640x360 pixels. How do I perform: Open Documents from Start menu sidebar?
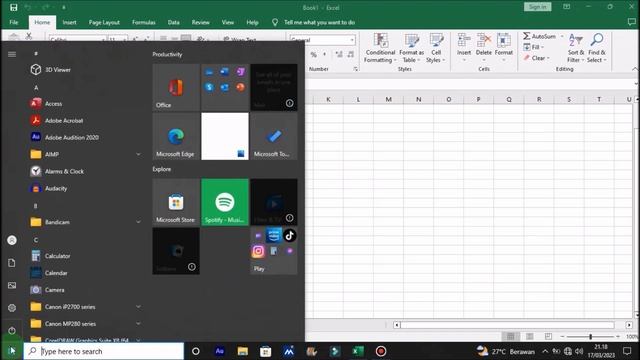pos(12,263)
